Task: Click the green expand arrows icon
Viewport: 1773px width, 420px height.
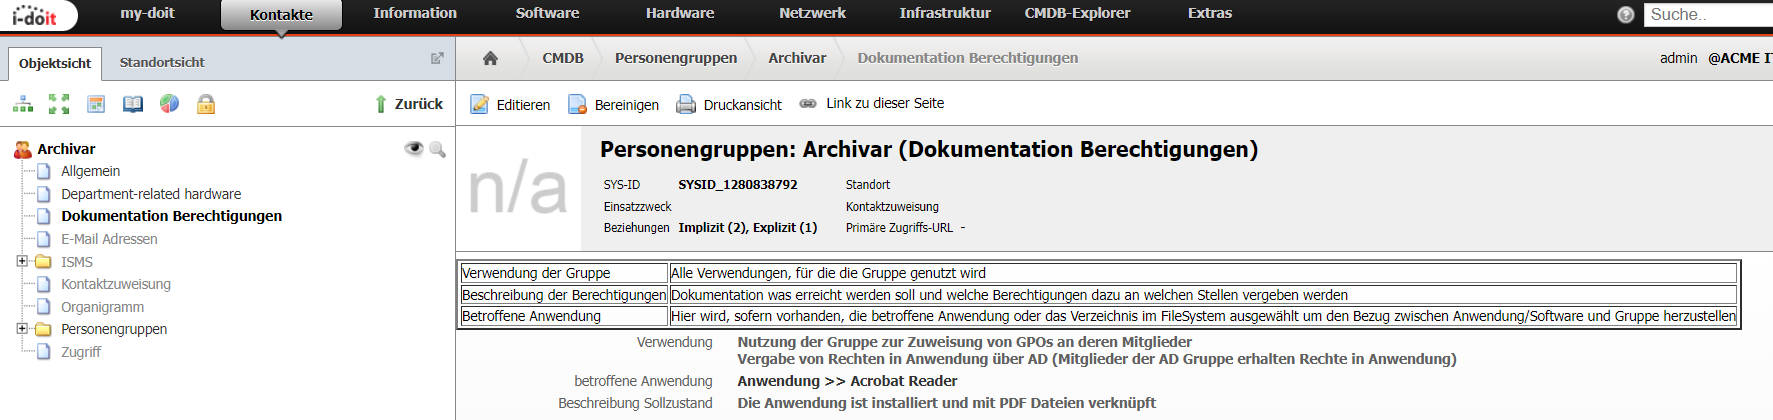Action: click(x=59, y=104)
